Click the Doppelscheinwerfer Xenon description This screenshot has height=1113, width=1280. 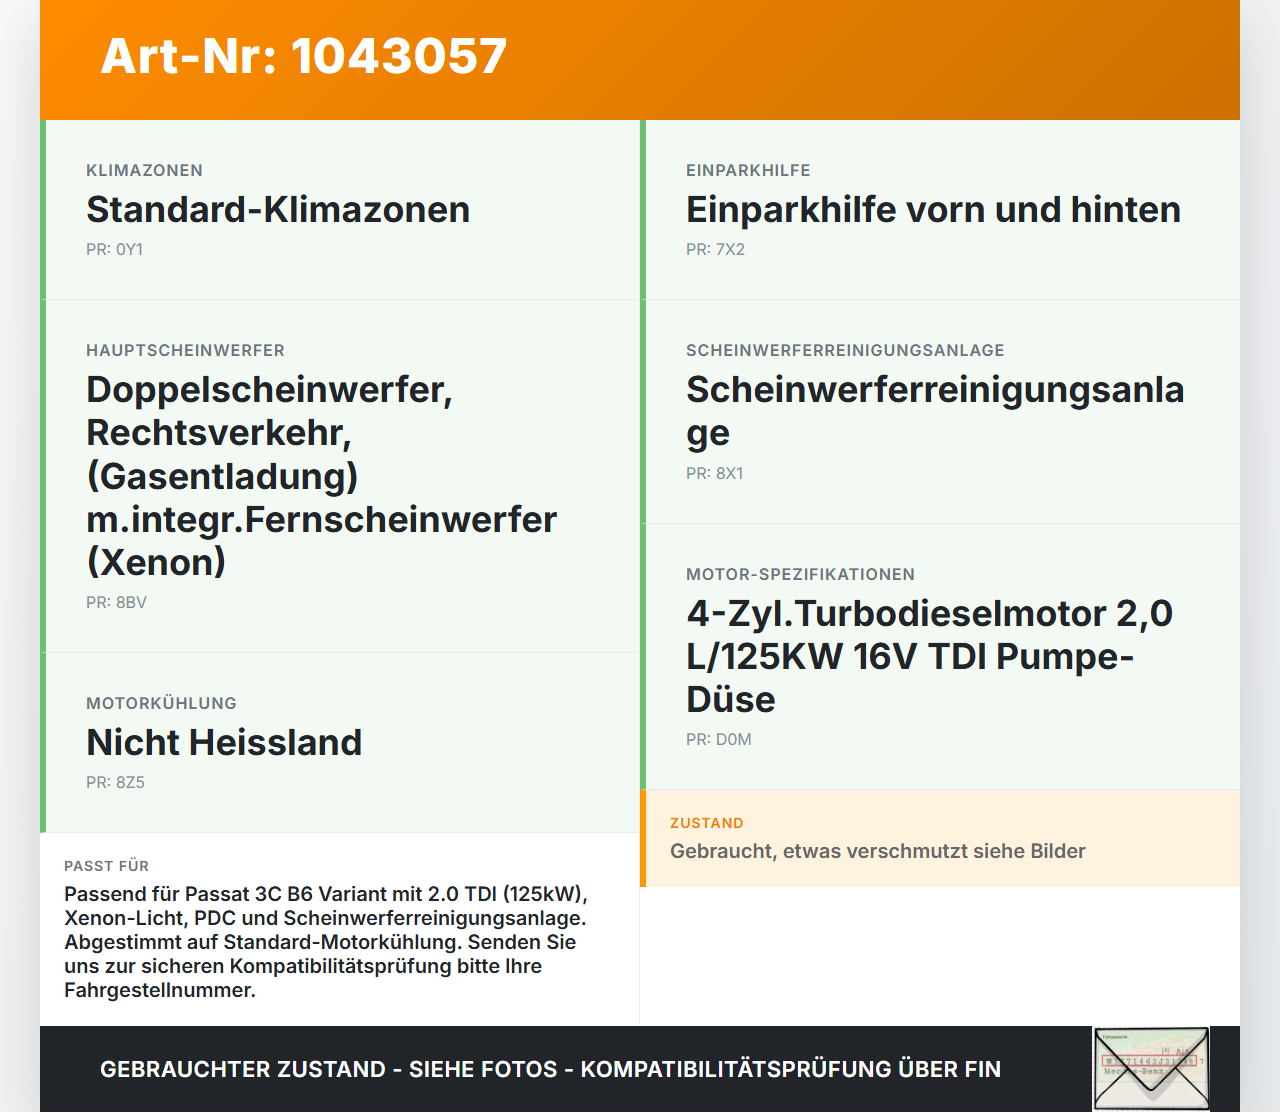tap(321, 476)
